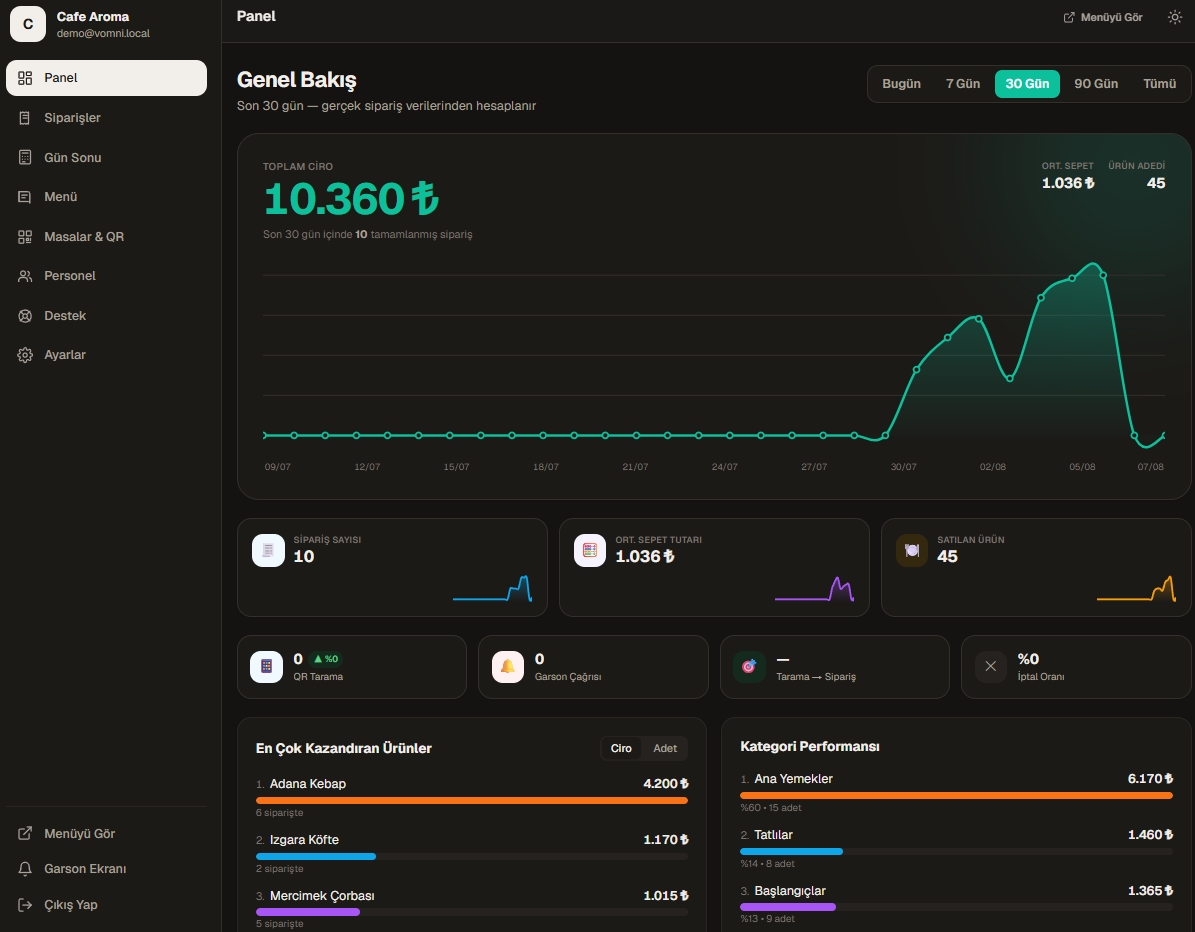The height and width of the screenshot is (932, 1195).
Task: Click the Garson Çağrısı bell card icon
Action: pos(508,667)
